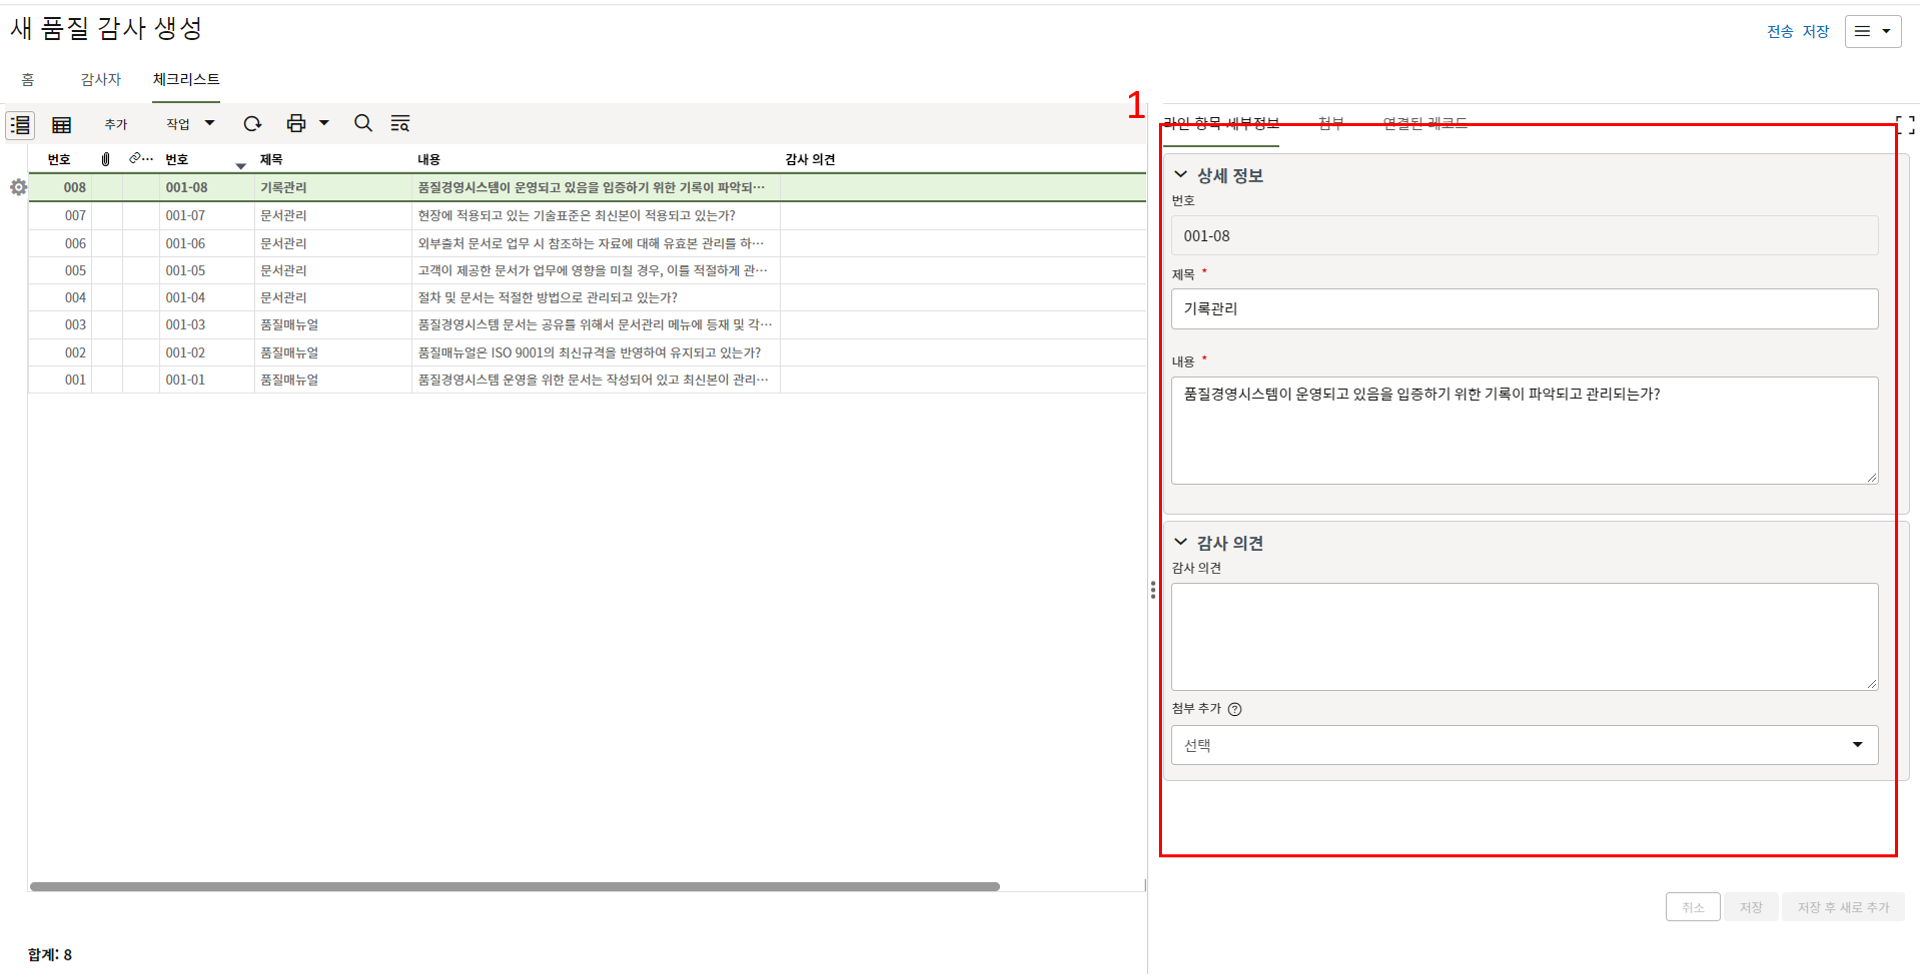1920x980 pixels.
Task: Switch to the grid table view icon
Action: pyautogui.click(x=62, y=124)
